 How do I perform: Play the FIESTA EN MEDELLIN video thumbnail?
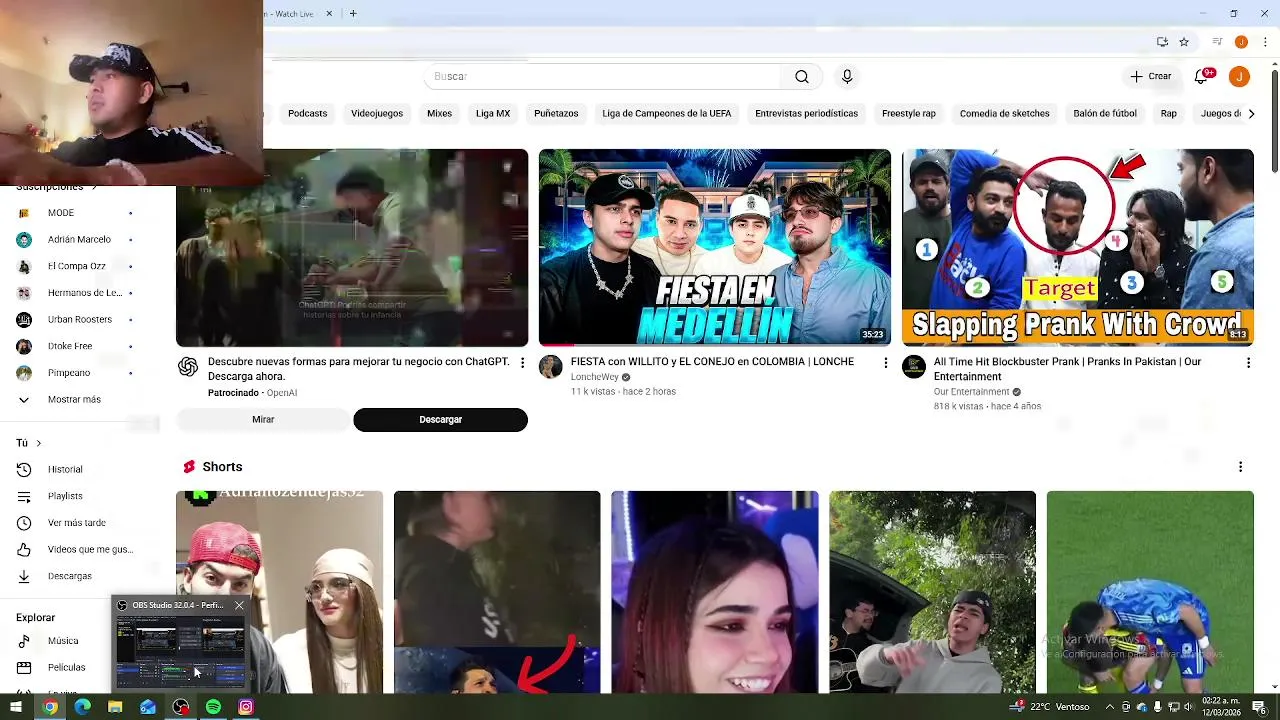coord(715,247)
